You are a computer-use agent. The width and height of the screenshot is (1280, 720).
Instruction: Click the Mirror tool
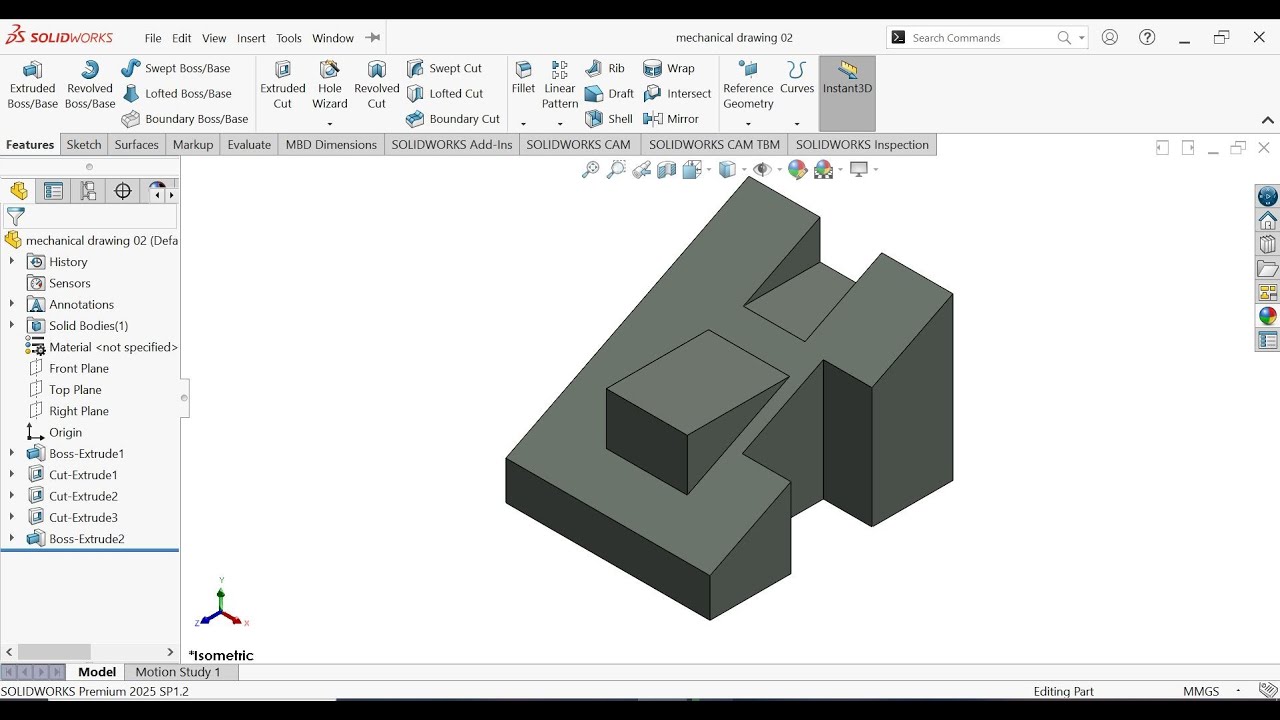click(671, 119)
